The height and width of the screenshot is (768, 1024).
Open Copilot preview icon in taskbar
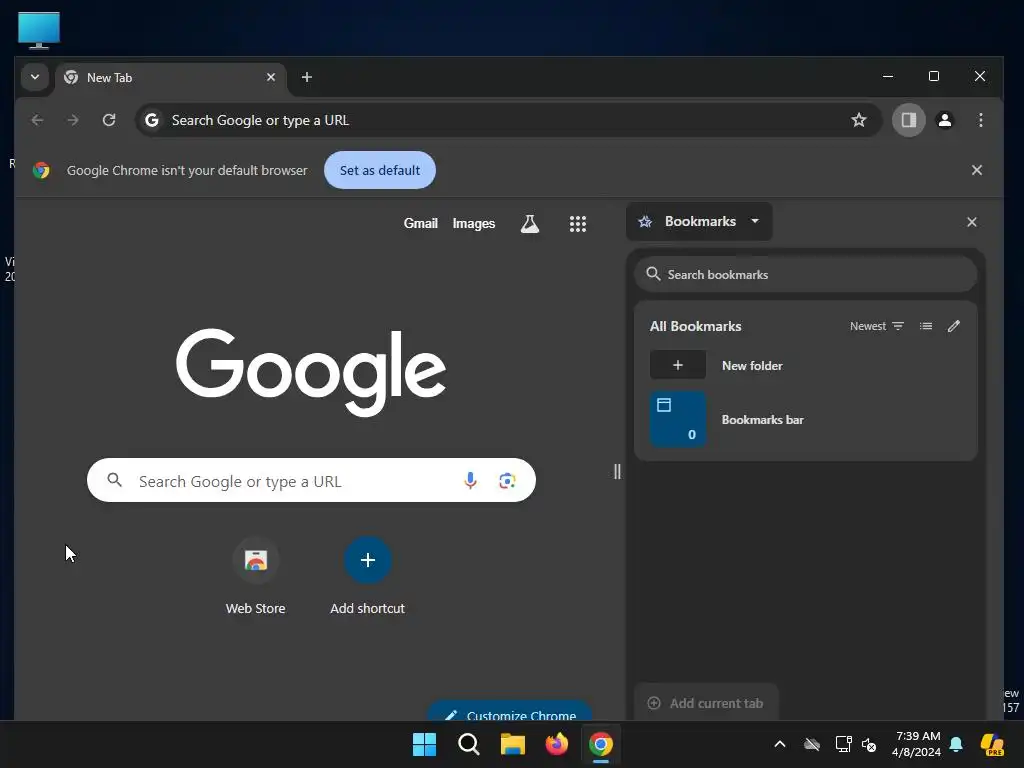992,744
